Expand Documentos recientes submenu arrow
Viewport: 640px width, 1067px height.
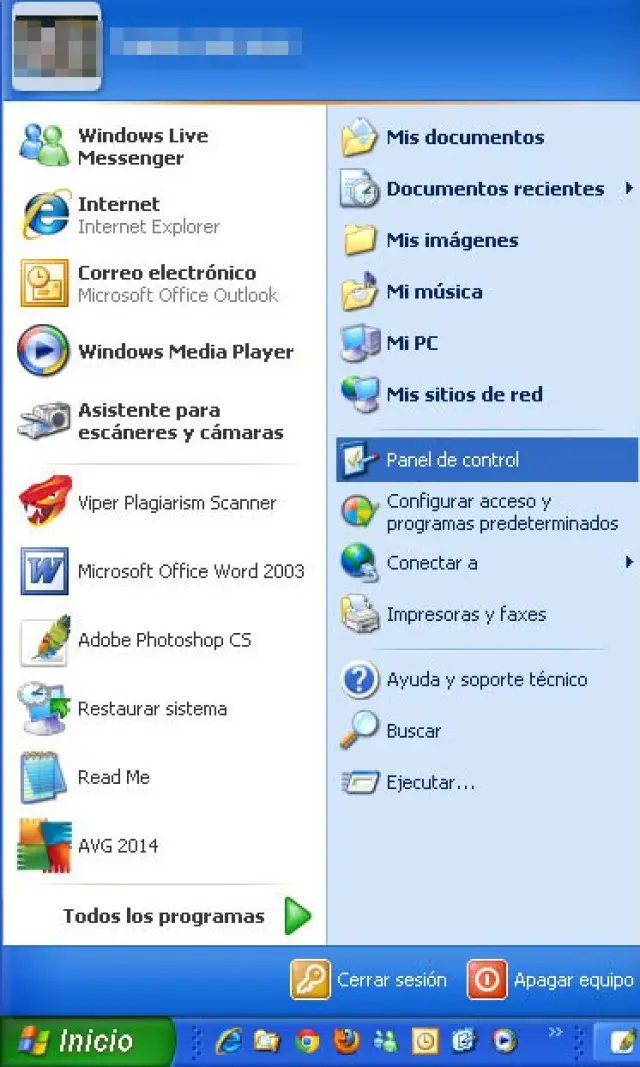pyautogui.click(x=629, y=188)
